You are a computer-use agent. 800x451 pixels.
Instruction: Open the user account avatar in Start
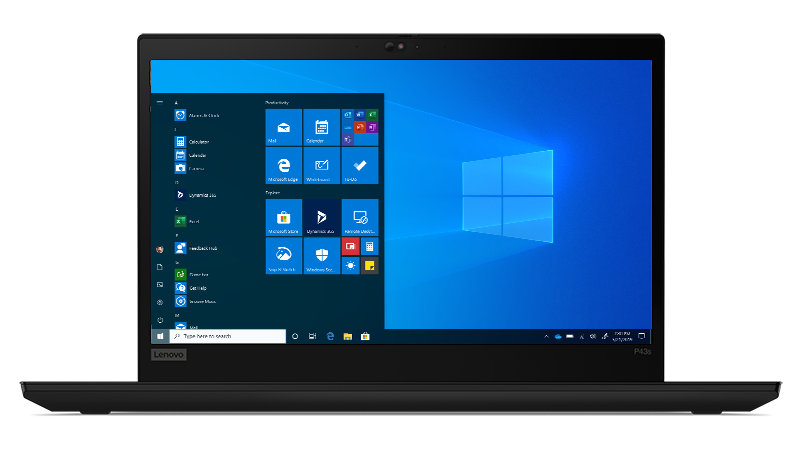[x=160, y=249]
